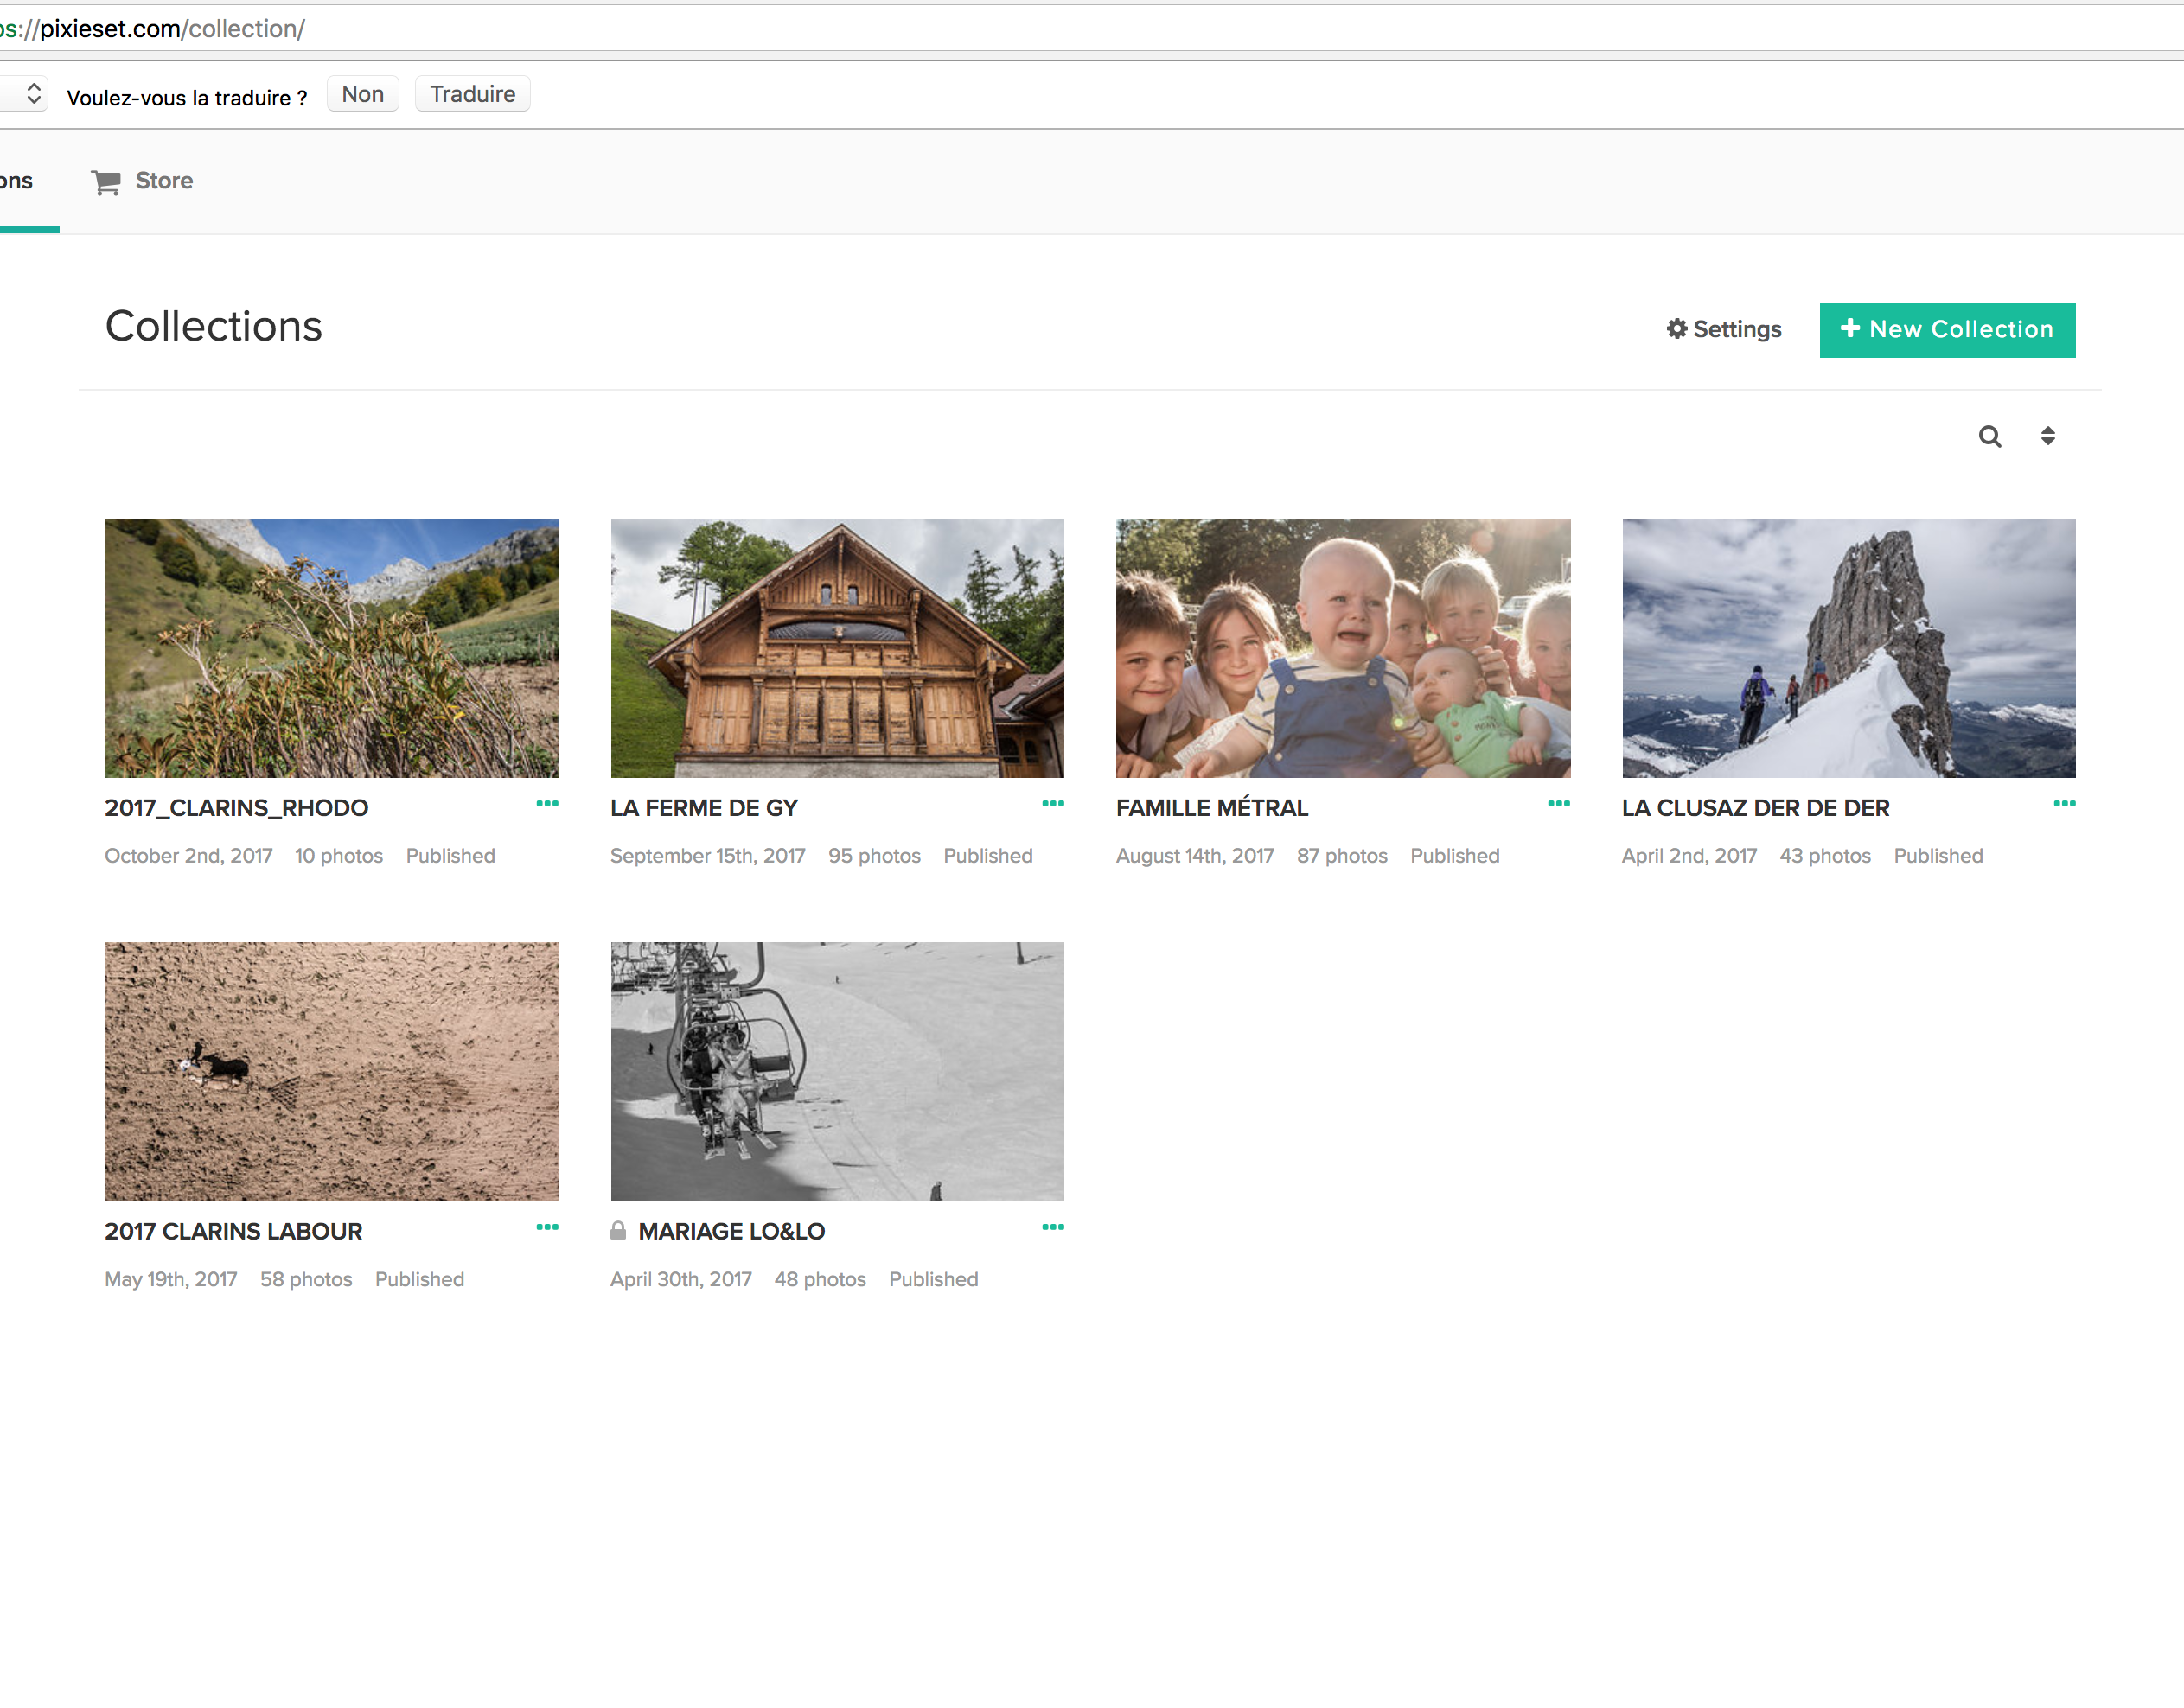Open three-dot menu for LA CLUSAZ DER DE DER
2184x1708 pixels.
tap(2064, 804)
